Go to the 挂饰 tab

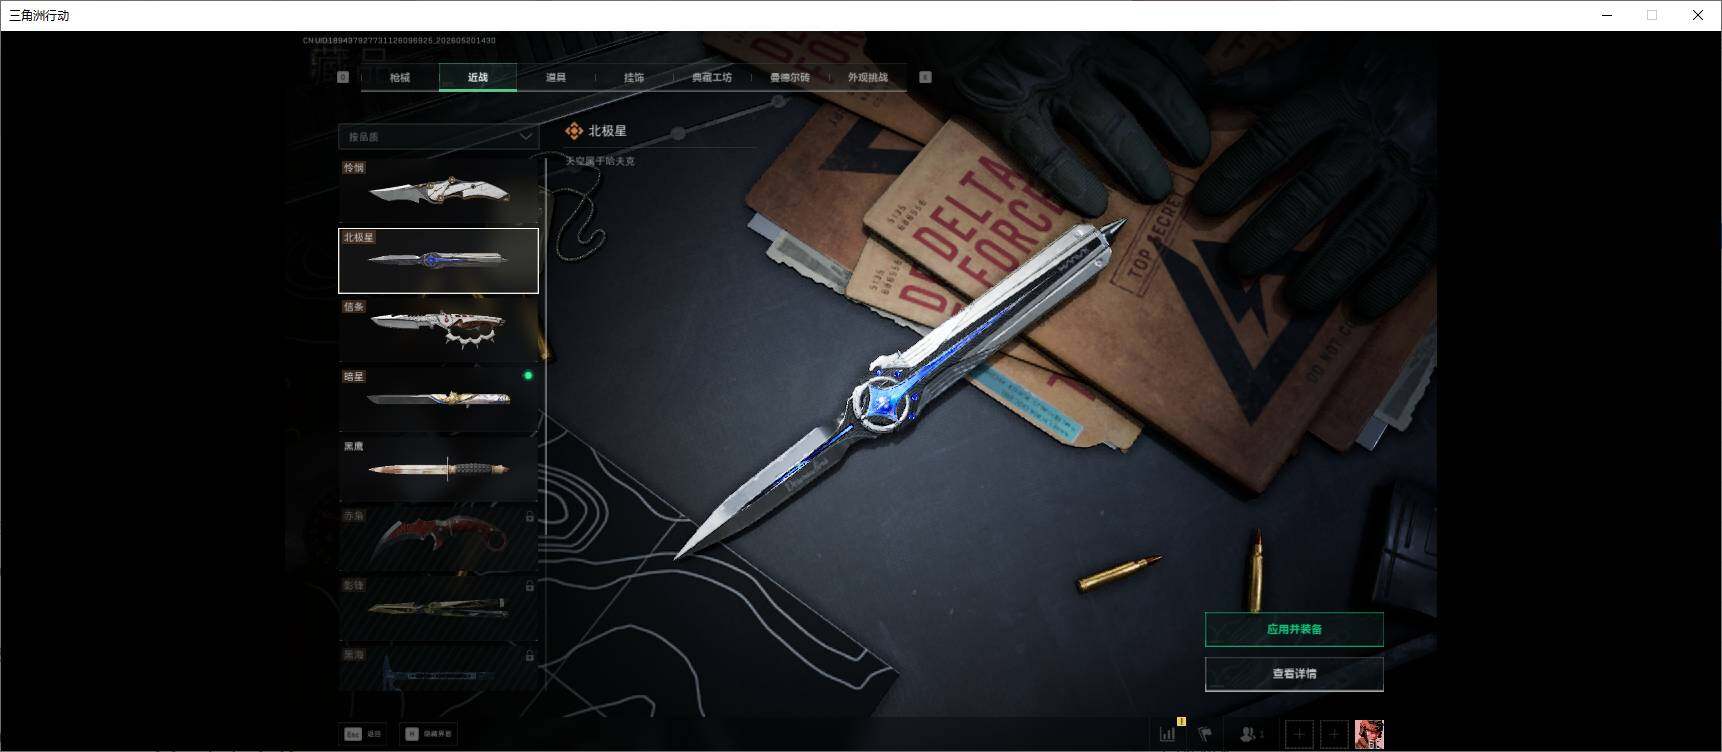tap(634, 77)
